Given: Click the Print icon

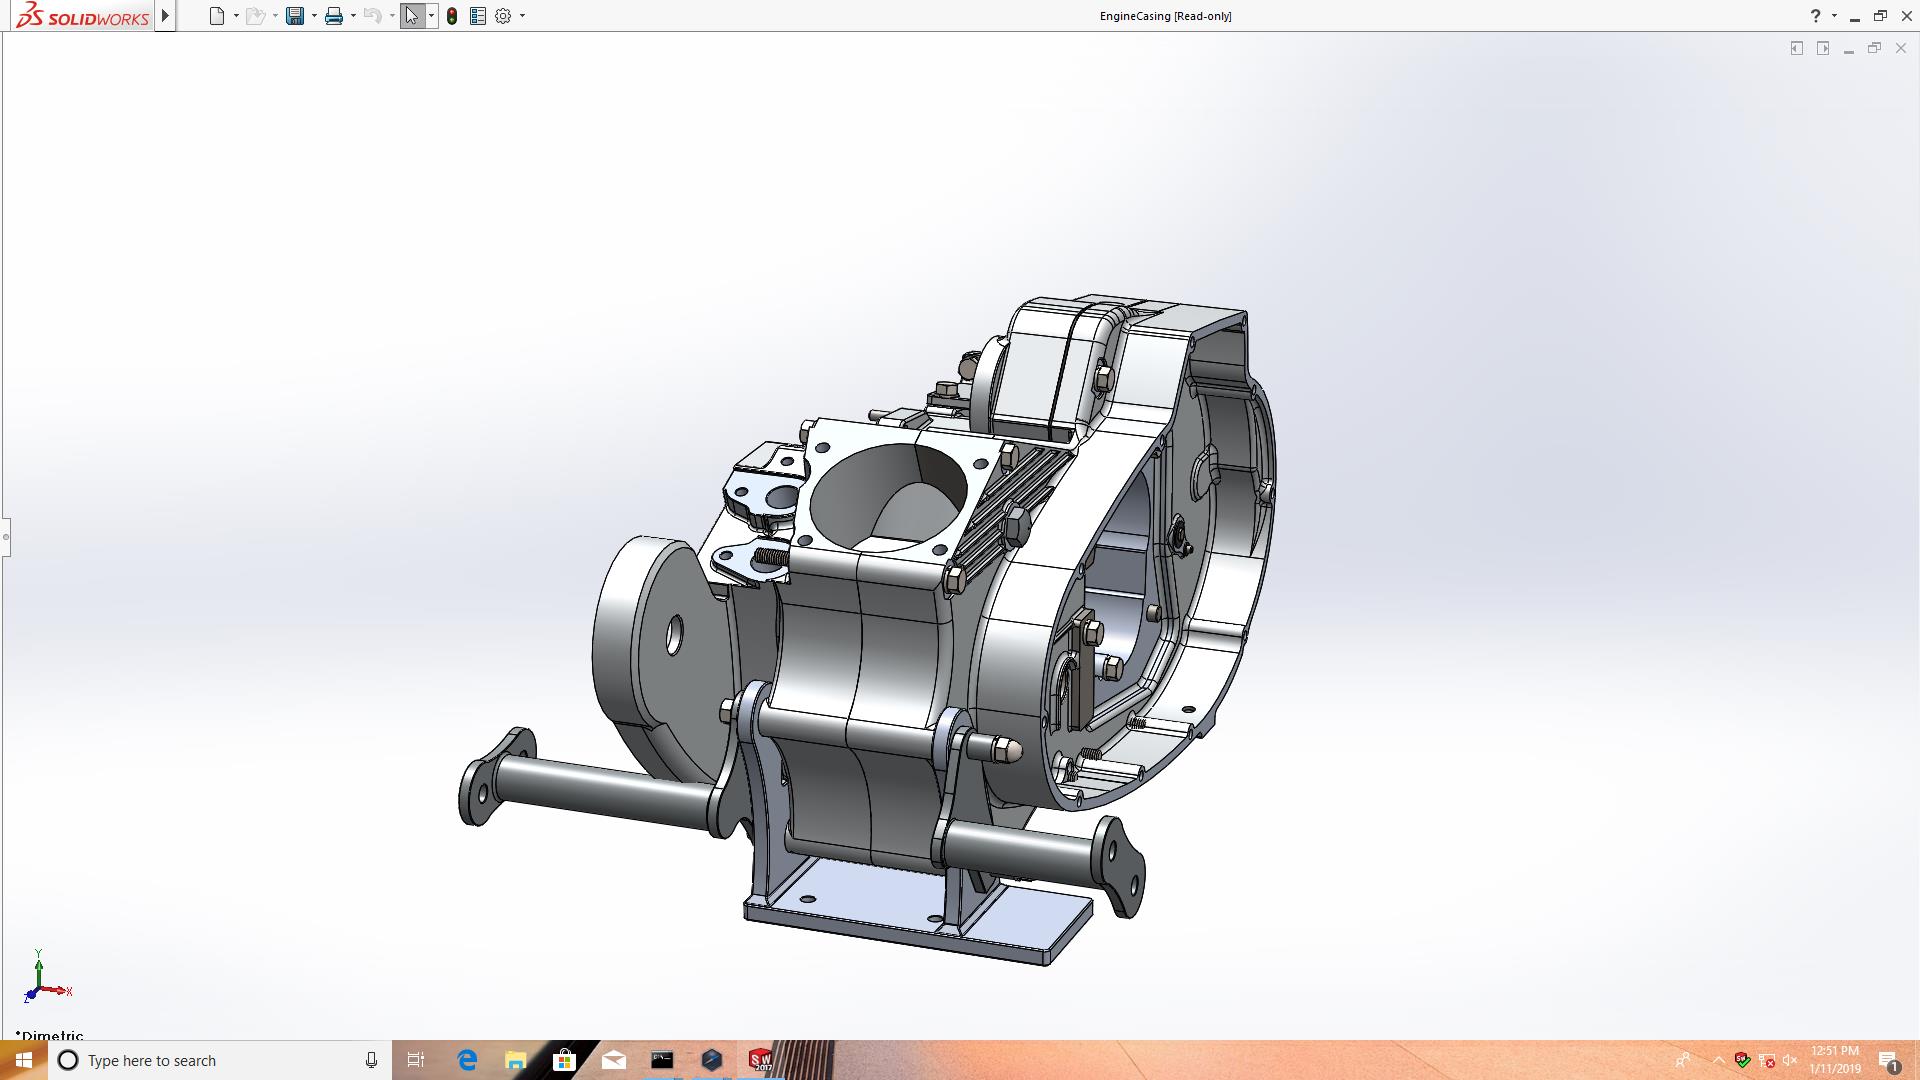Looking at the screenshot, I should (x=333, y=16).
